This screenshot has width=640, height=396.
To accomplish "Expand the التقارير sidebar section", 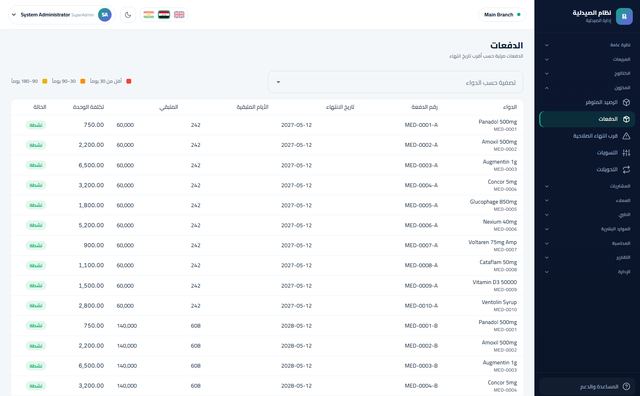I will coord(587,258).
